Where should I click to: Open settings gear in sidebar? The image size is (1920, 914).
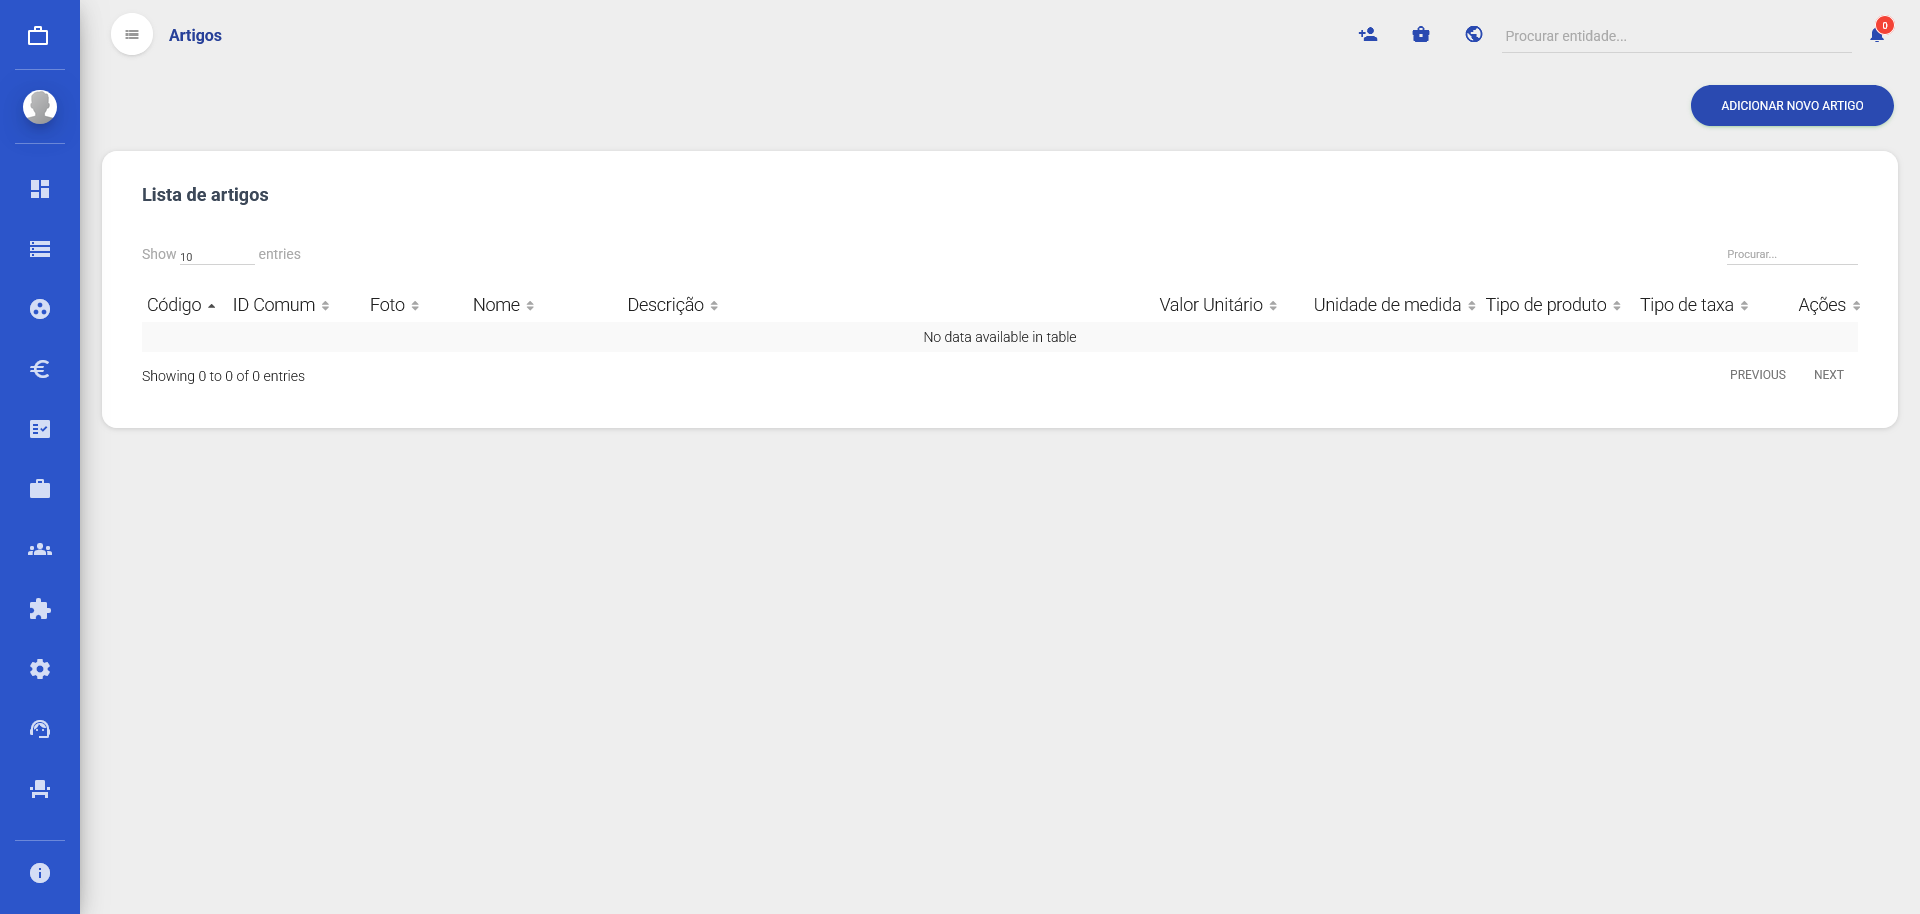point(40,669)
